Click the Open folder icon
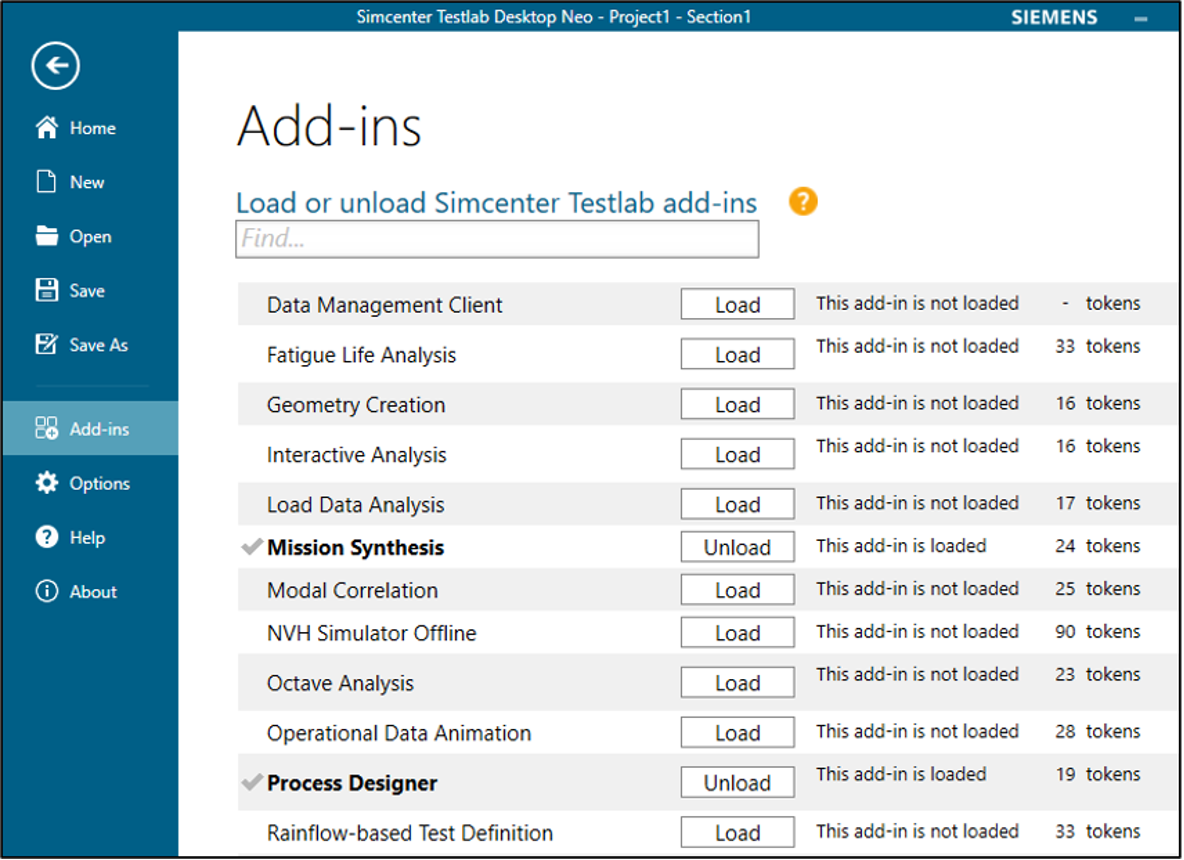The image size is (1184, 860). [x=47, y=237]
